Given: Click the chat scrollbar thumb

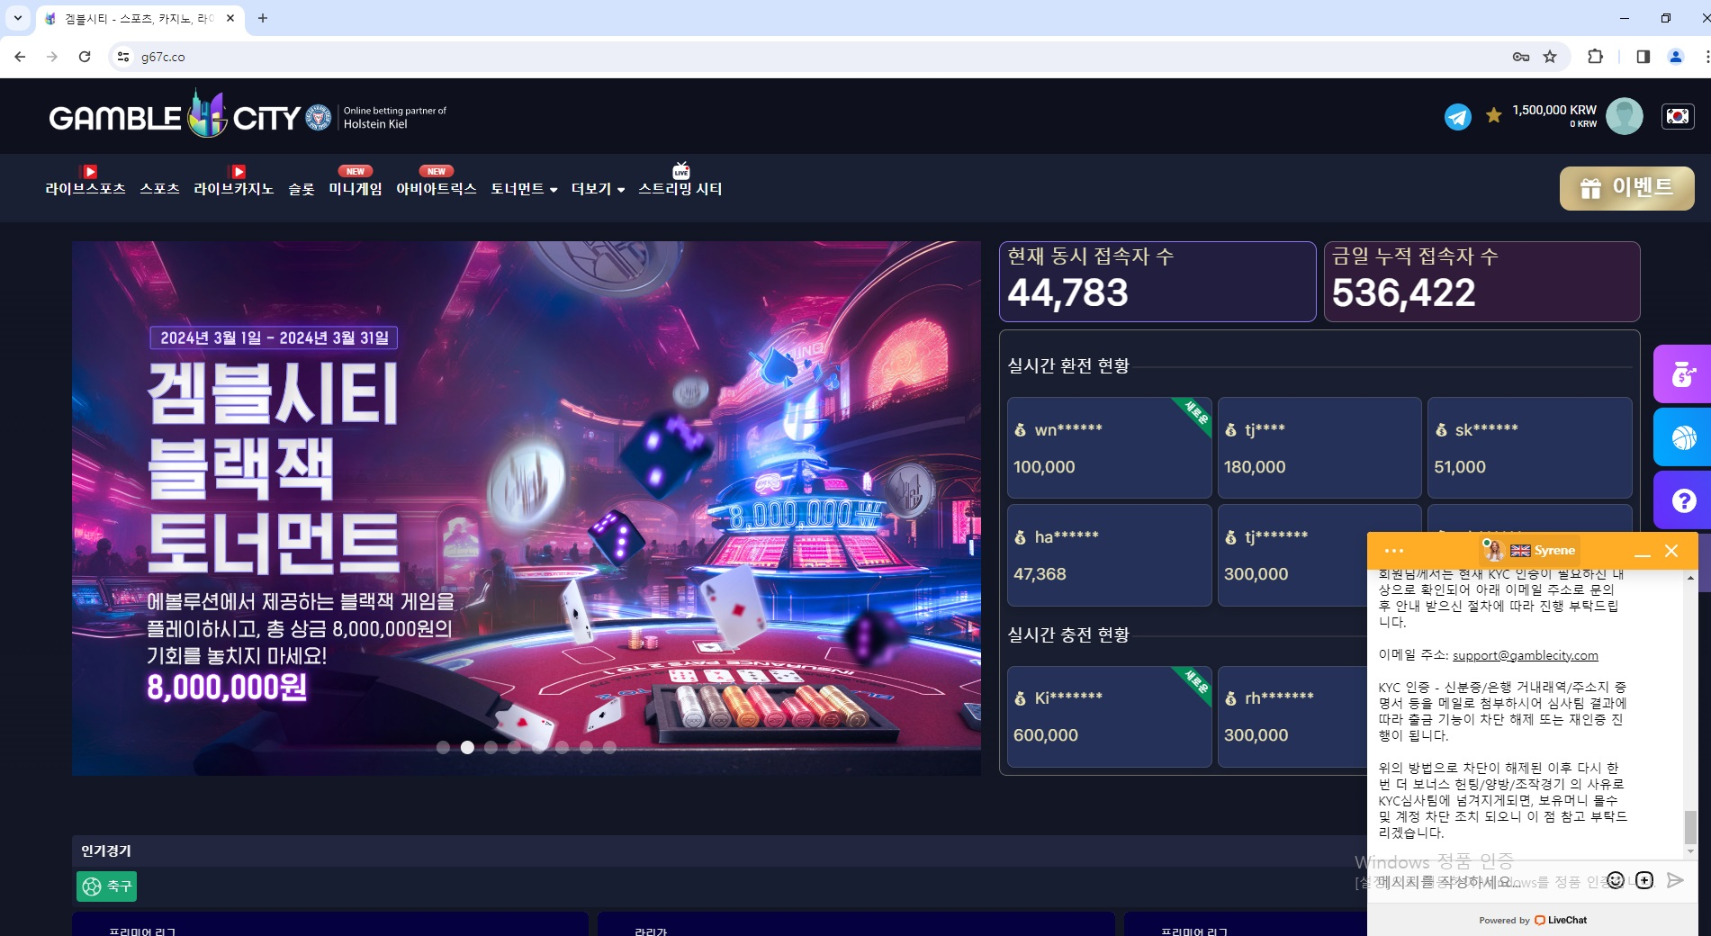Looking at the screenshot, I should point(1691,827).
